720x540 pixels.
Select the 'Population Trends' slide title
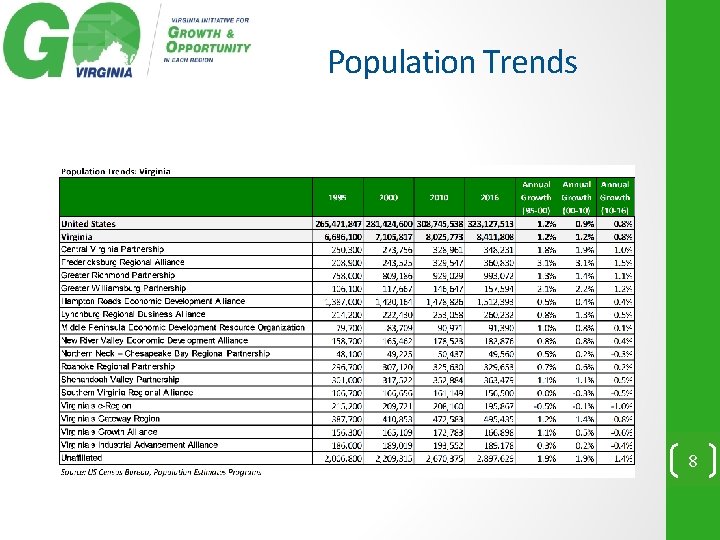452,62
